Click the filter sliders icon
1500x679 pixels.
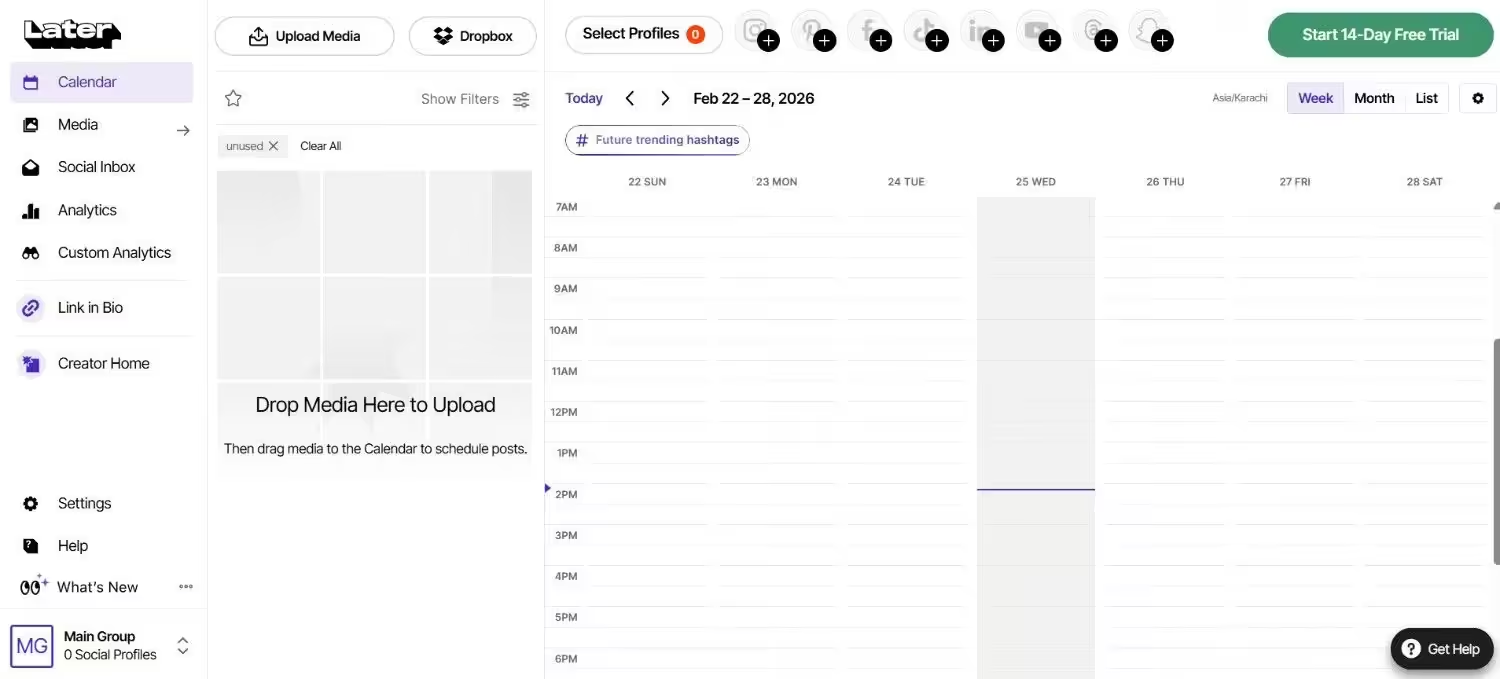coord(521,99)
